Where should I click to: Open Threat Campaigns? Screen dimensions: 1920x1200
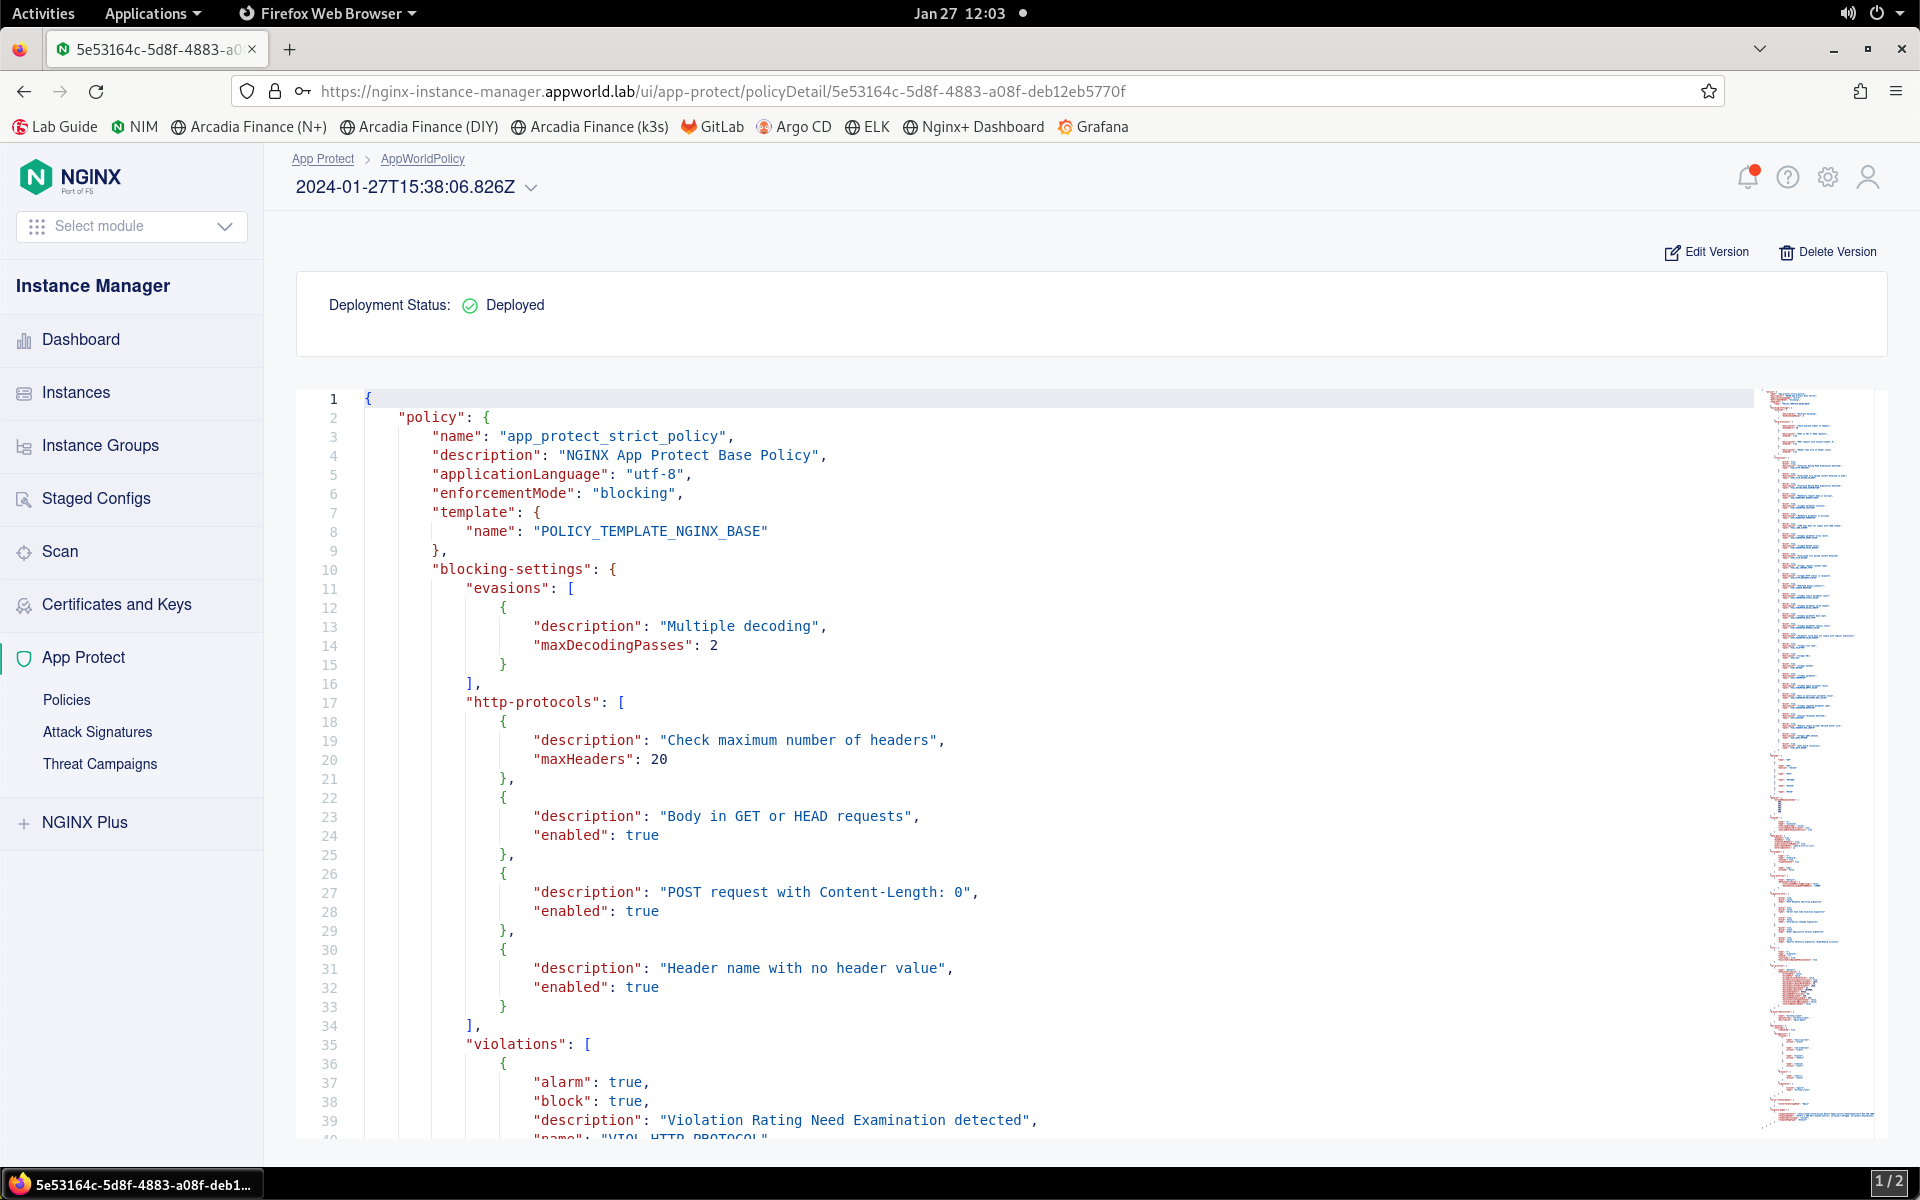coord(100,764)
